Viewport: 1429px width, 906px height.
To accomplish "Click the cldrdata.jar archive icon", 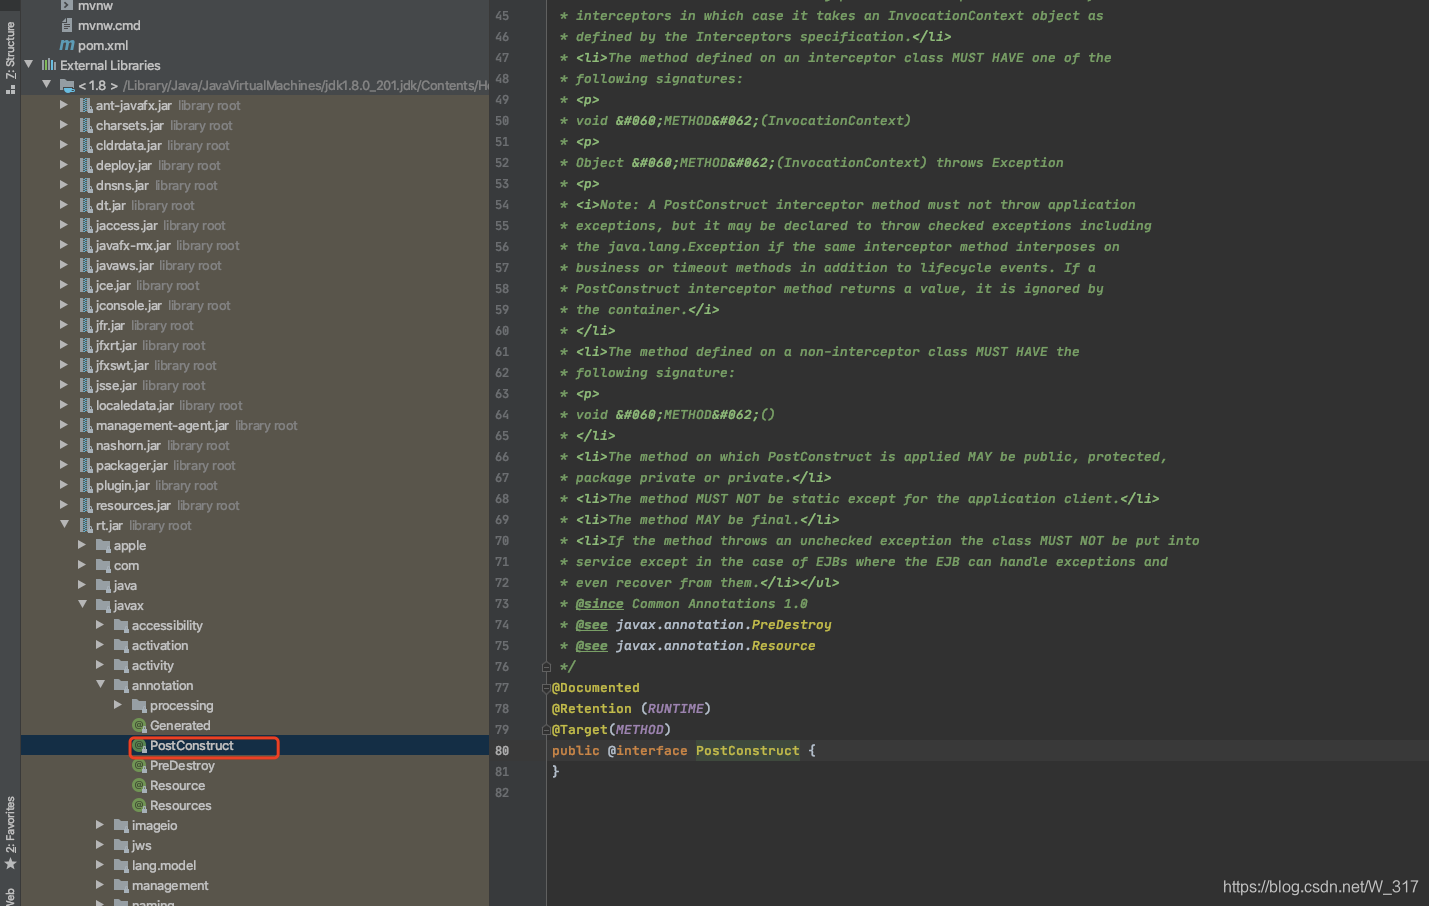I will pos(86,145).
